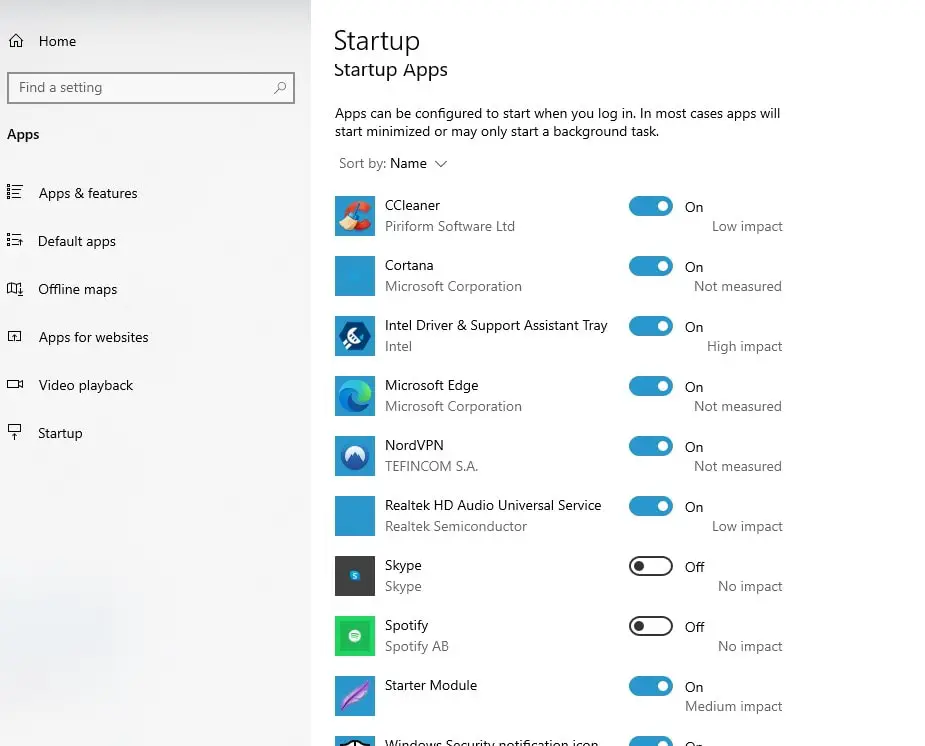Turn off Cortana startup toggle
925x746 pixels.
coord(651,267)
